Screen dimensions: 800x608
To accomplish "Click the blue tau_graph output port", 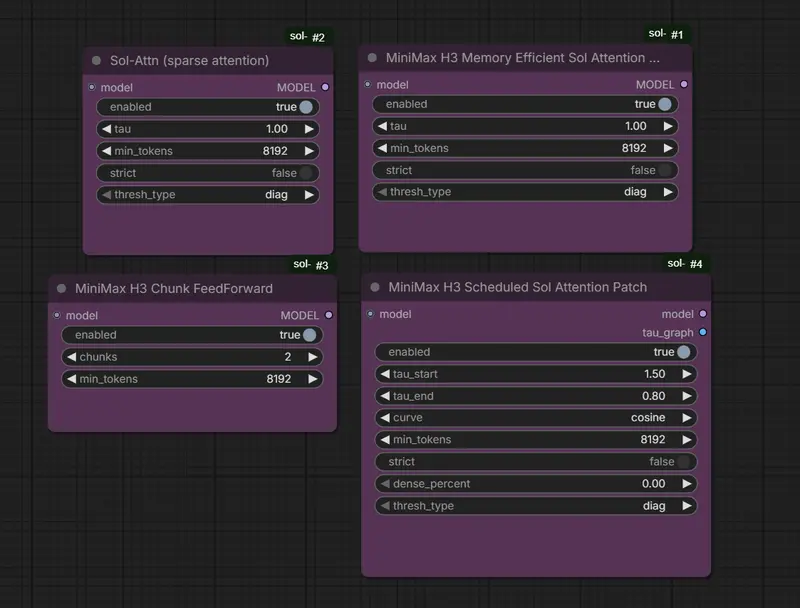I will point(703,332).
